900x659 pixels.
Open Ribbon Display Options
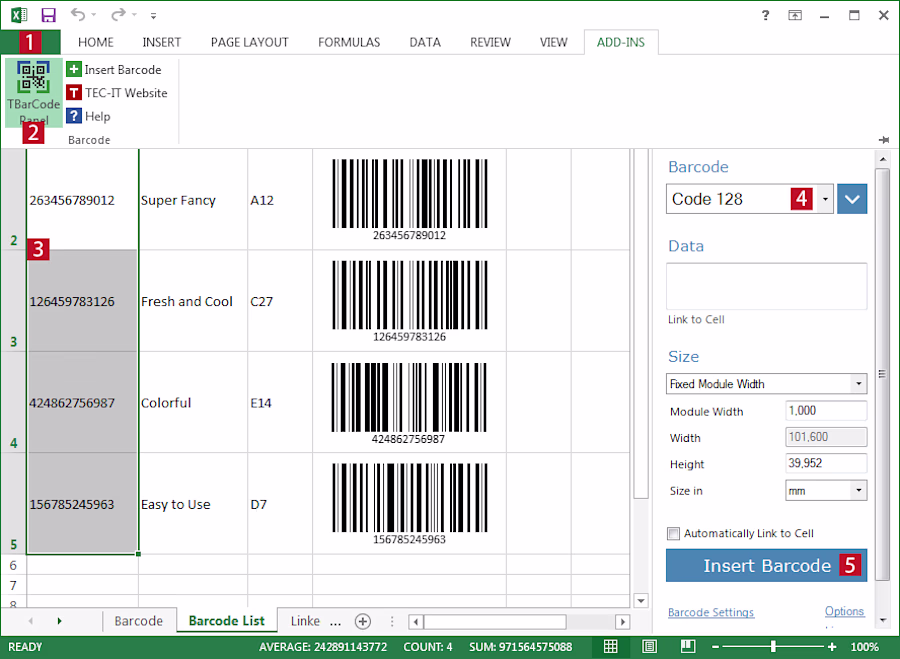795,15
